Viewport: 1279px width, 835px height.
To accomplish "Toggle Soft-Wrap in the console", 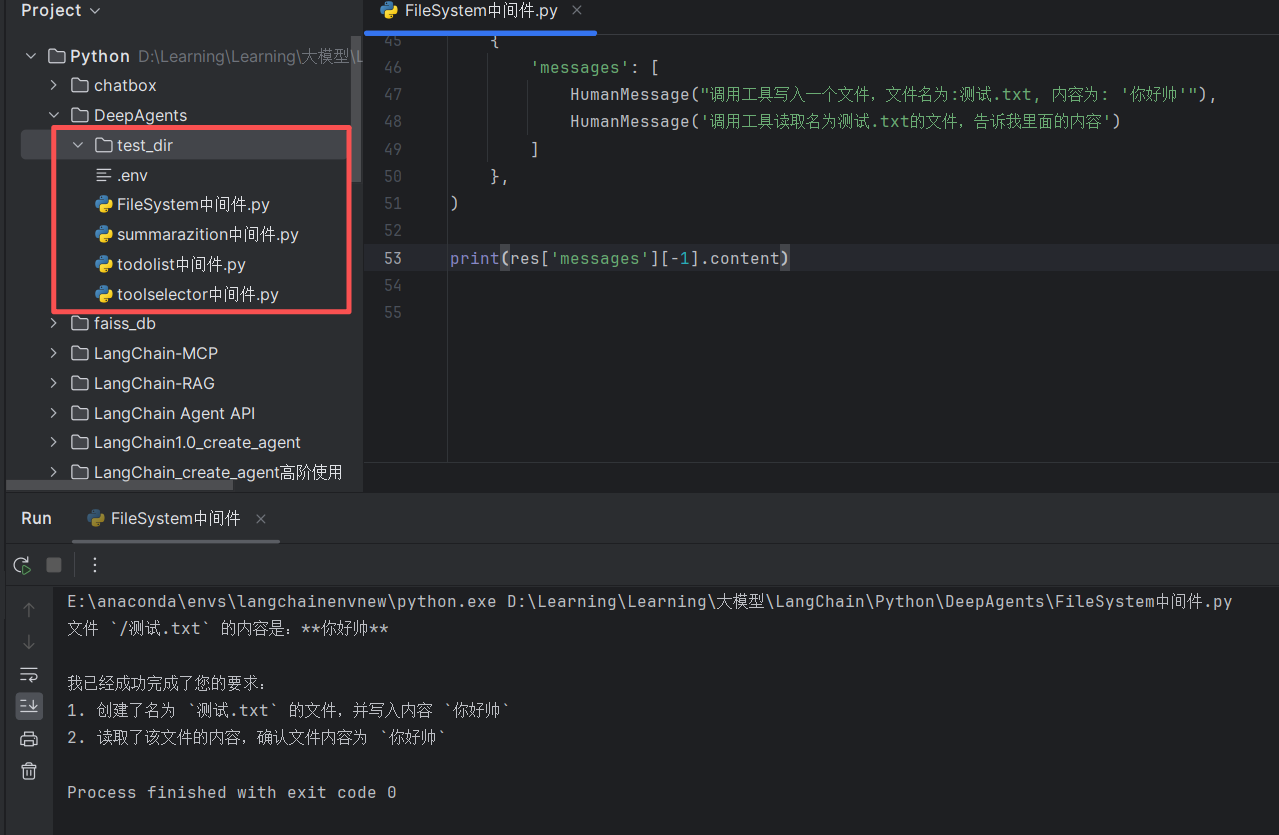I will point(29,674).
